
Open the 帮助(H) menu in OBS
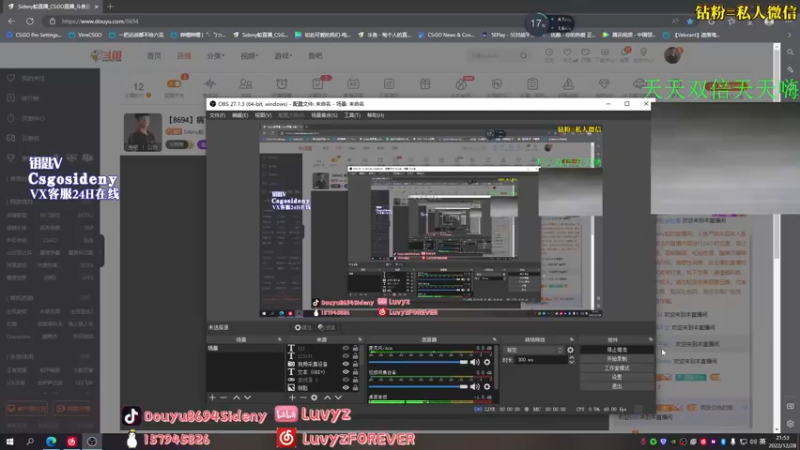(376, 115)
